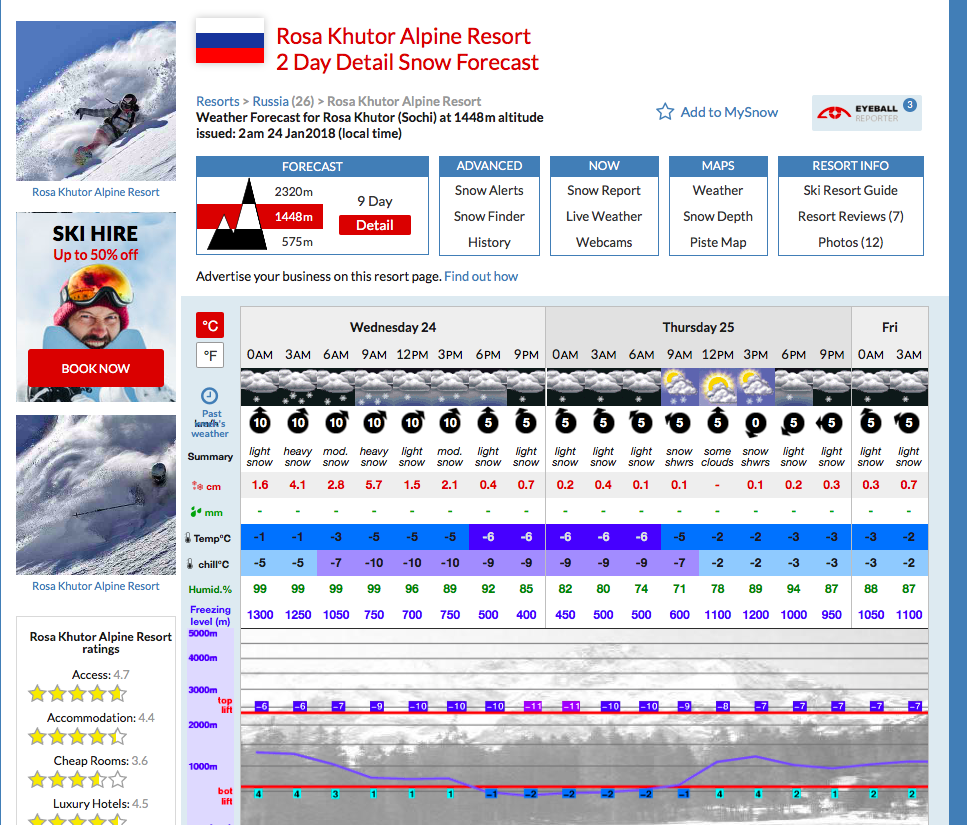This screenshot has width=967, height=825.
Task: Open snowboarder photo thumbnail
Action: pyautogui.click(x=96, y=101)
